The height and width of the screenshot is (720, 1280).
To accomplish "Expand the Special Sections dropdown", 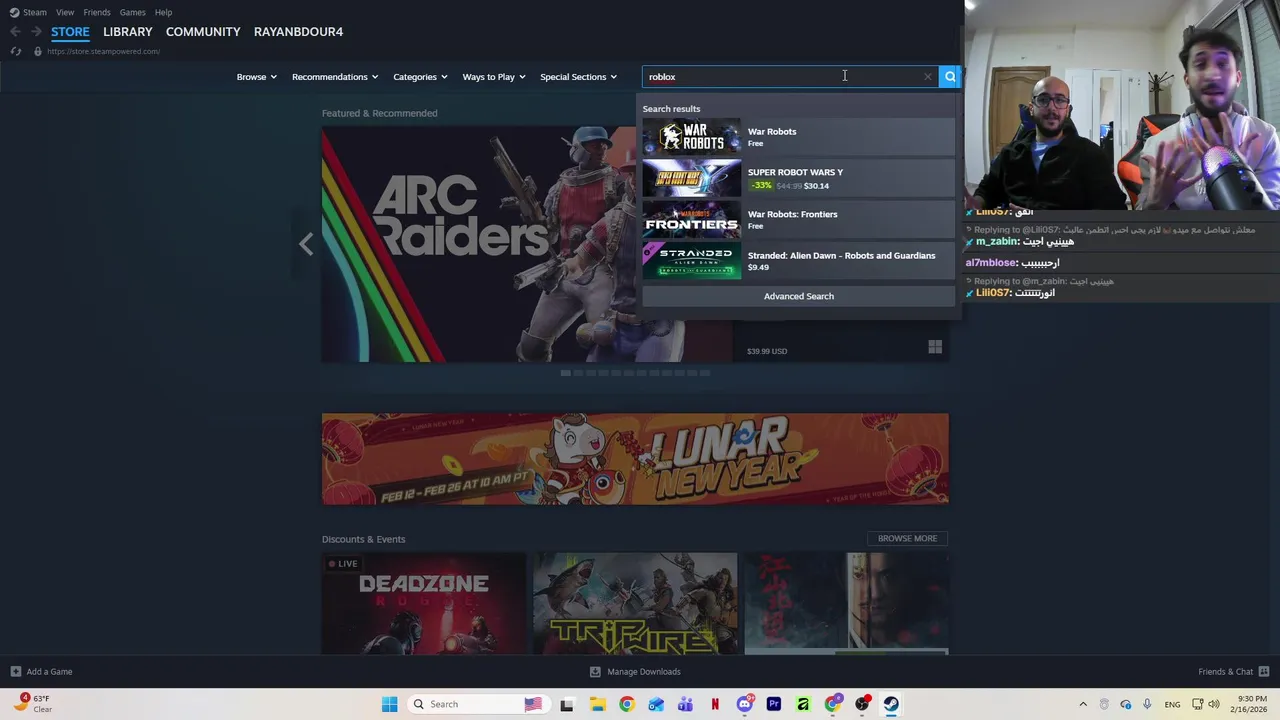I will (578, 77).
